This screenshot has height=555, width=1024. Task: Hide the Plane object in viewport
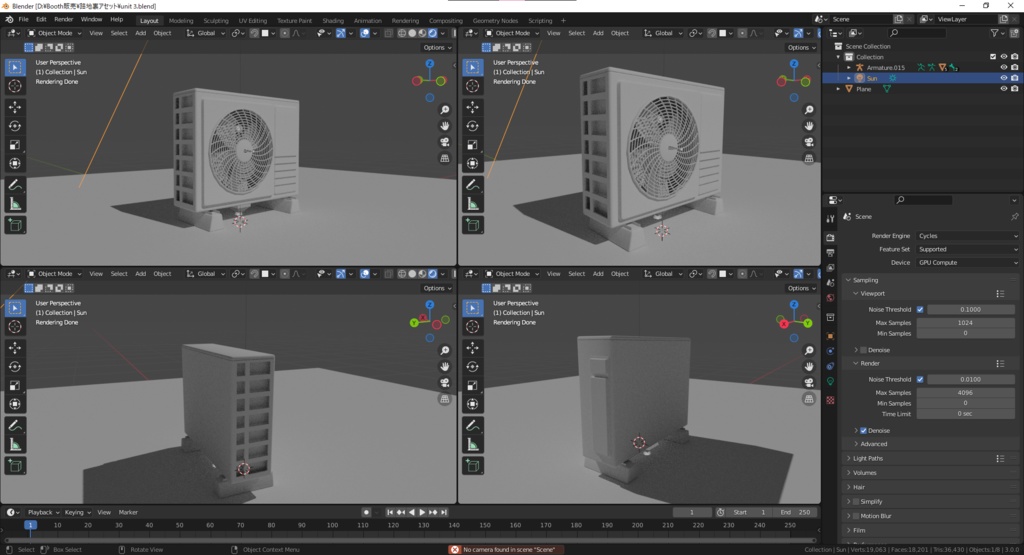[1004, 89]
